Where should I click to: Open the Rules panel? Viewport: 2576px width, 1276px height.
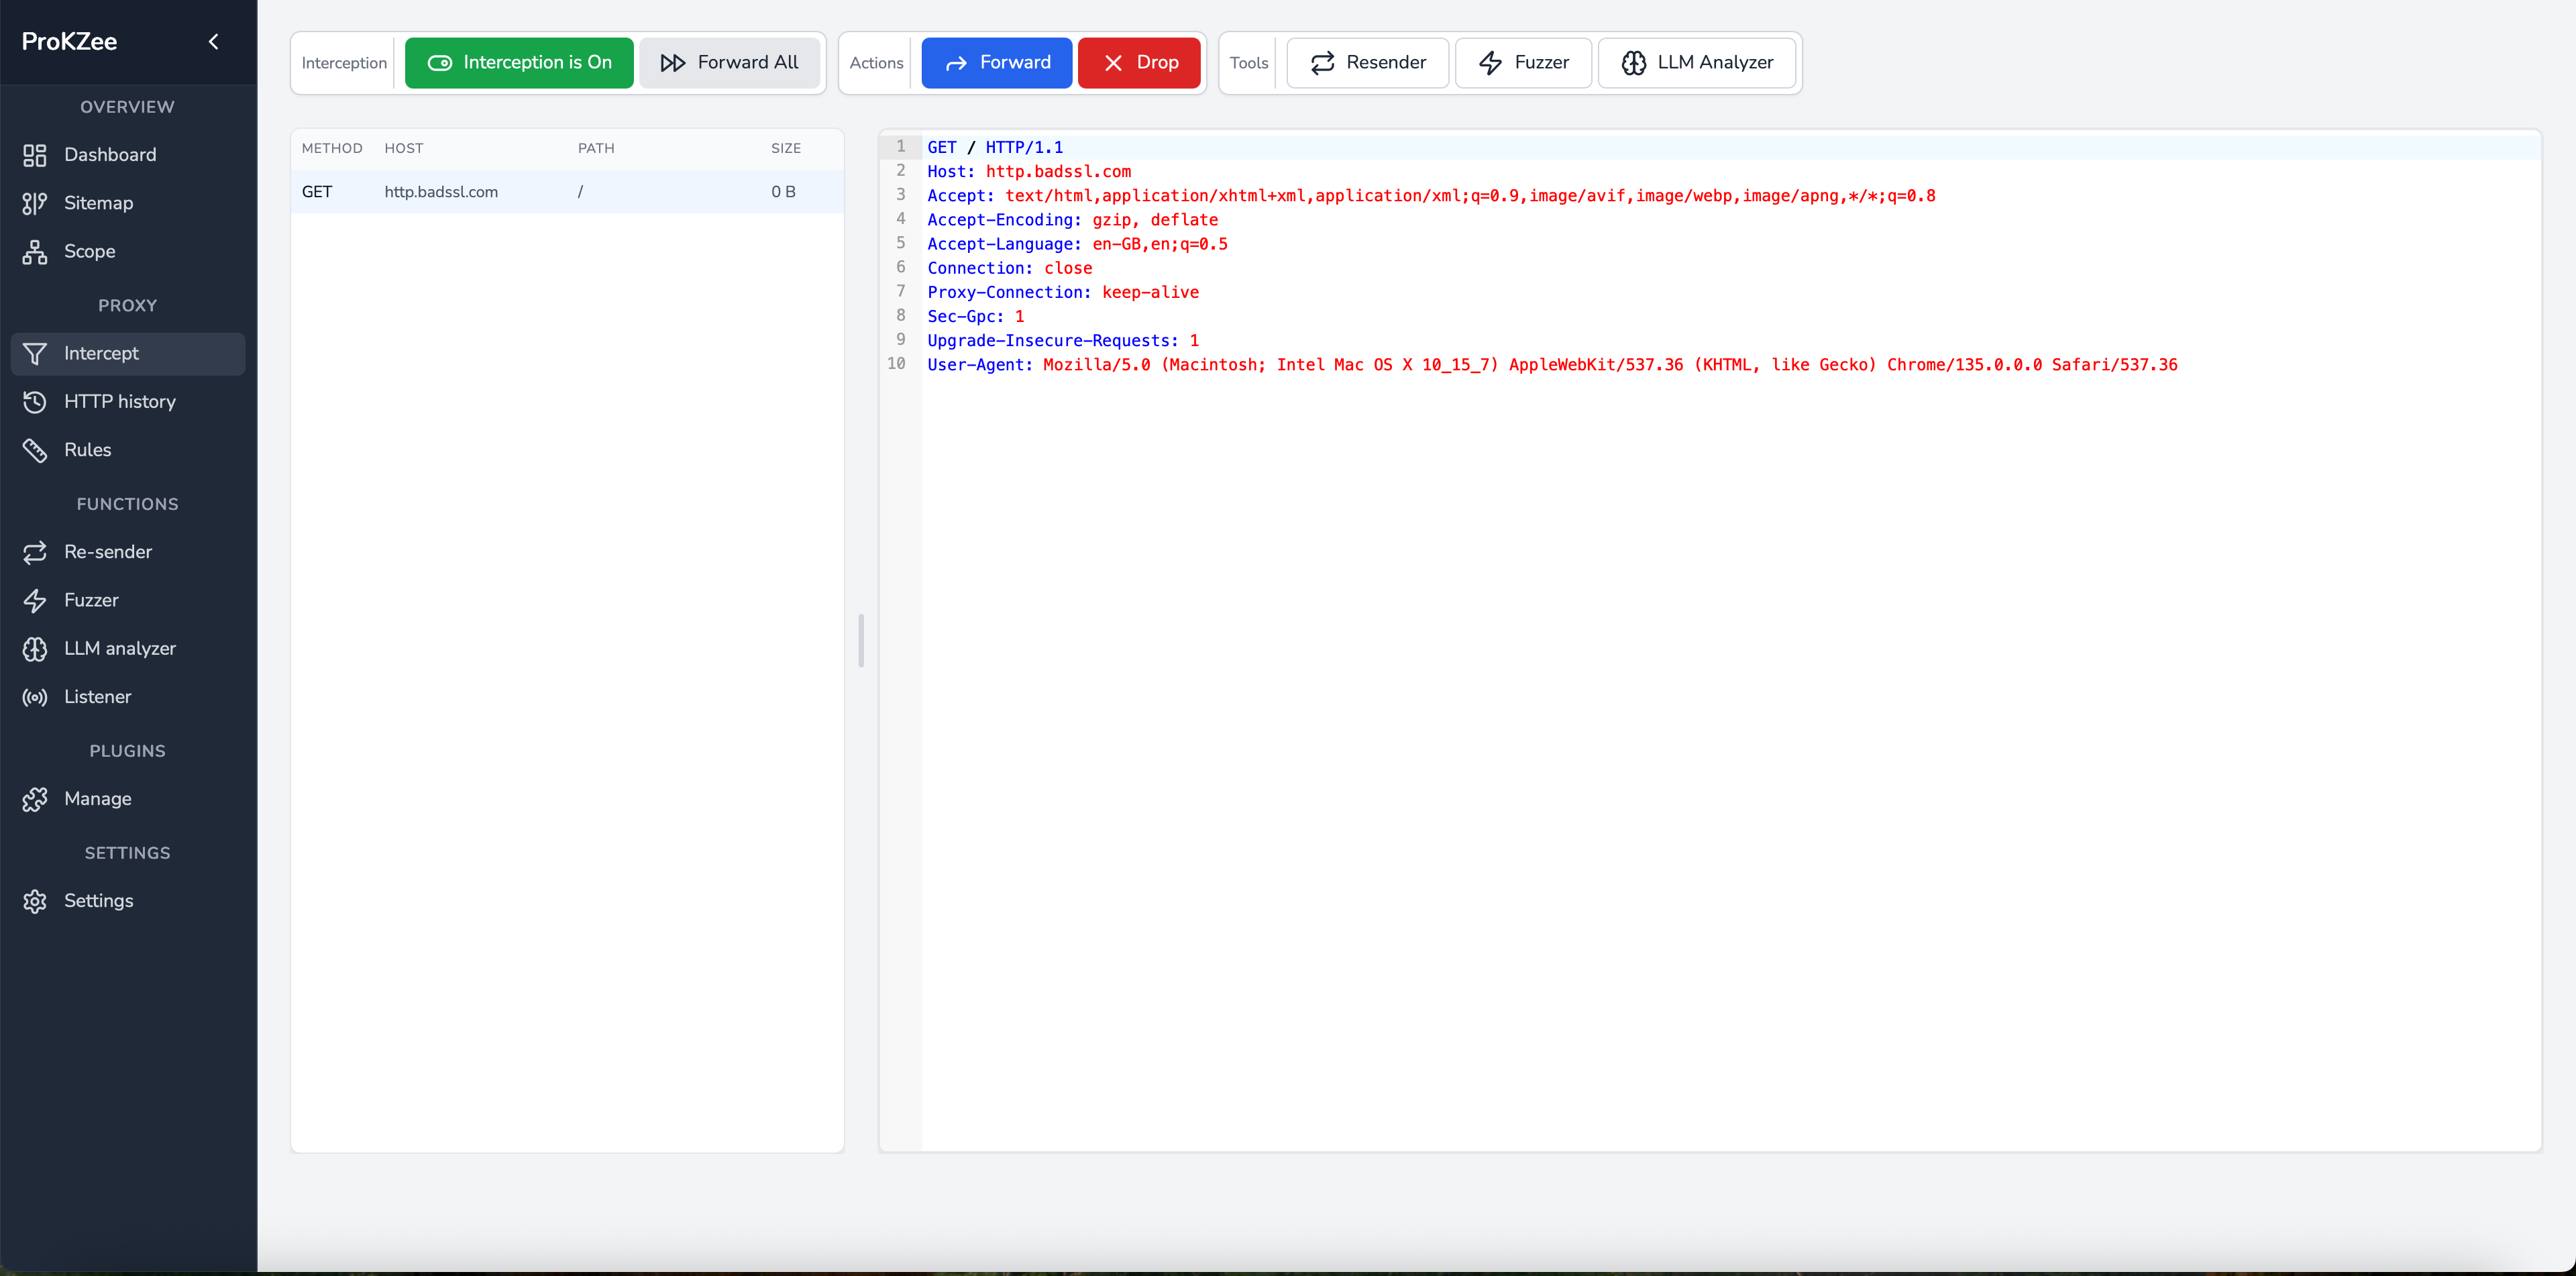88,449
